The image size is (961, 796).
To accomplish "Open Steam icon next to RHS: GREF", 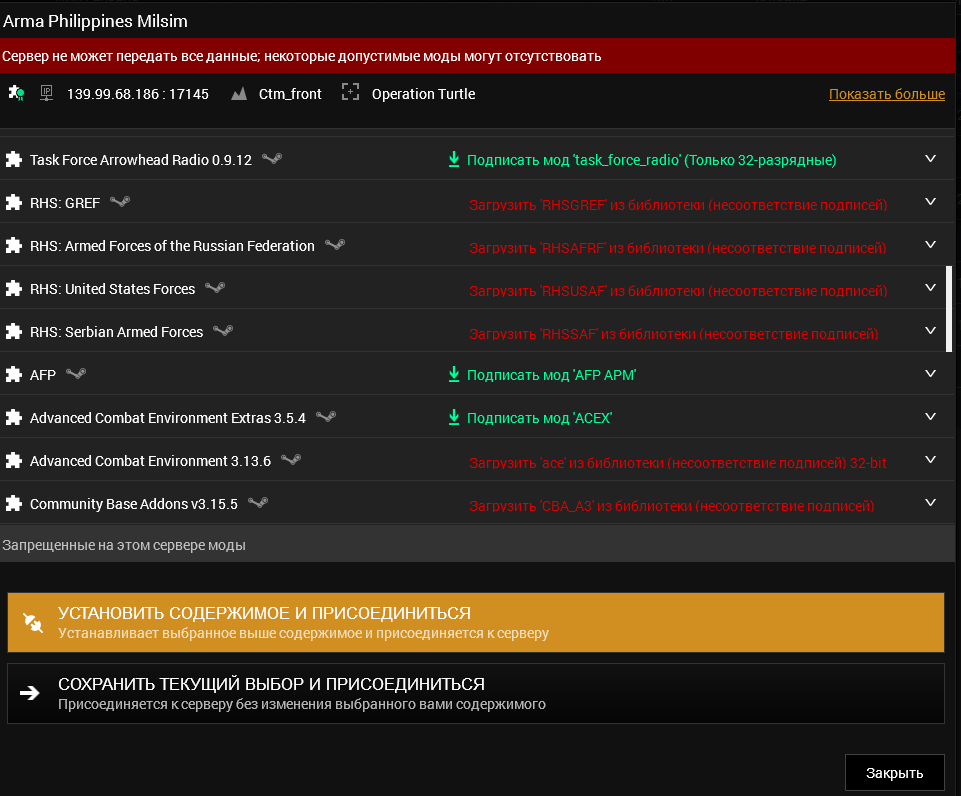I will coord(120,202).
